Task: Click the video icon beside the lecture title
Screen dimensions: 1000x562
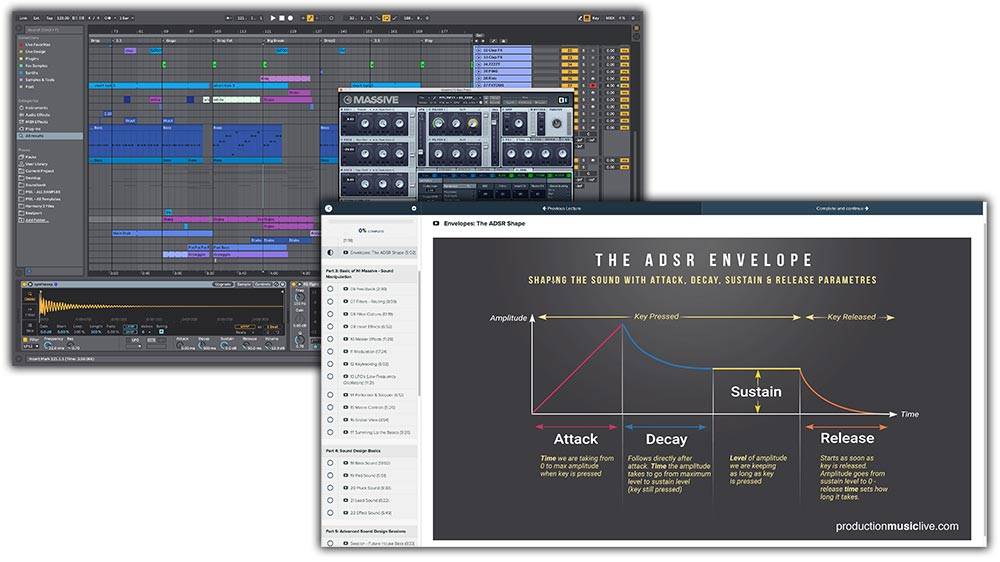Action: click(436, 223)
